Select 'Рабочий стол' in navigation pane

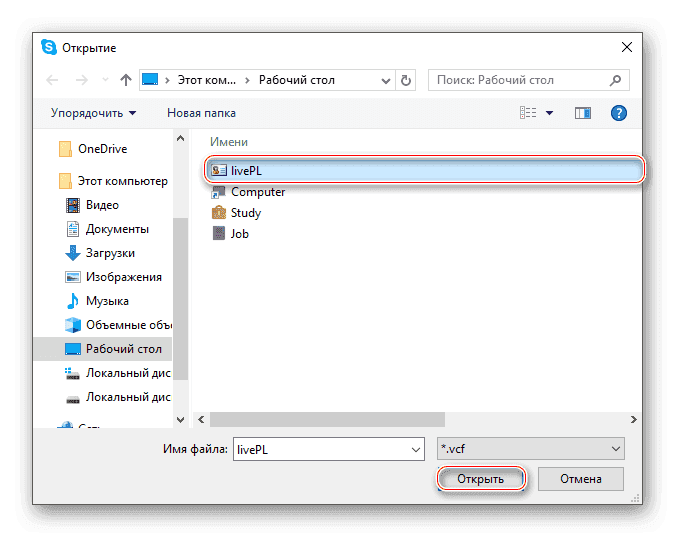(102, 349)
